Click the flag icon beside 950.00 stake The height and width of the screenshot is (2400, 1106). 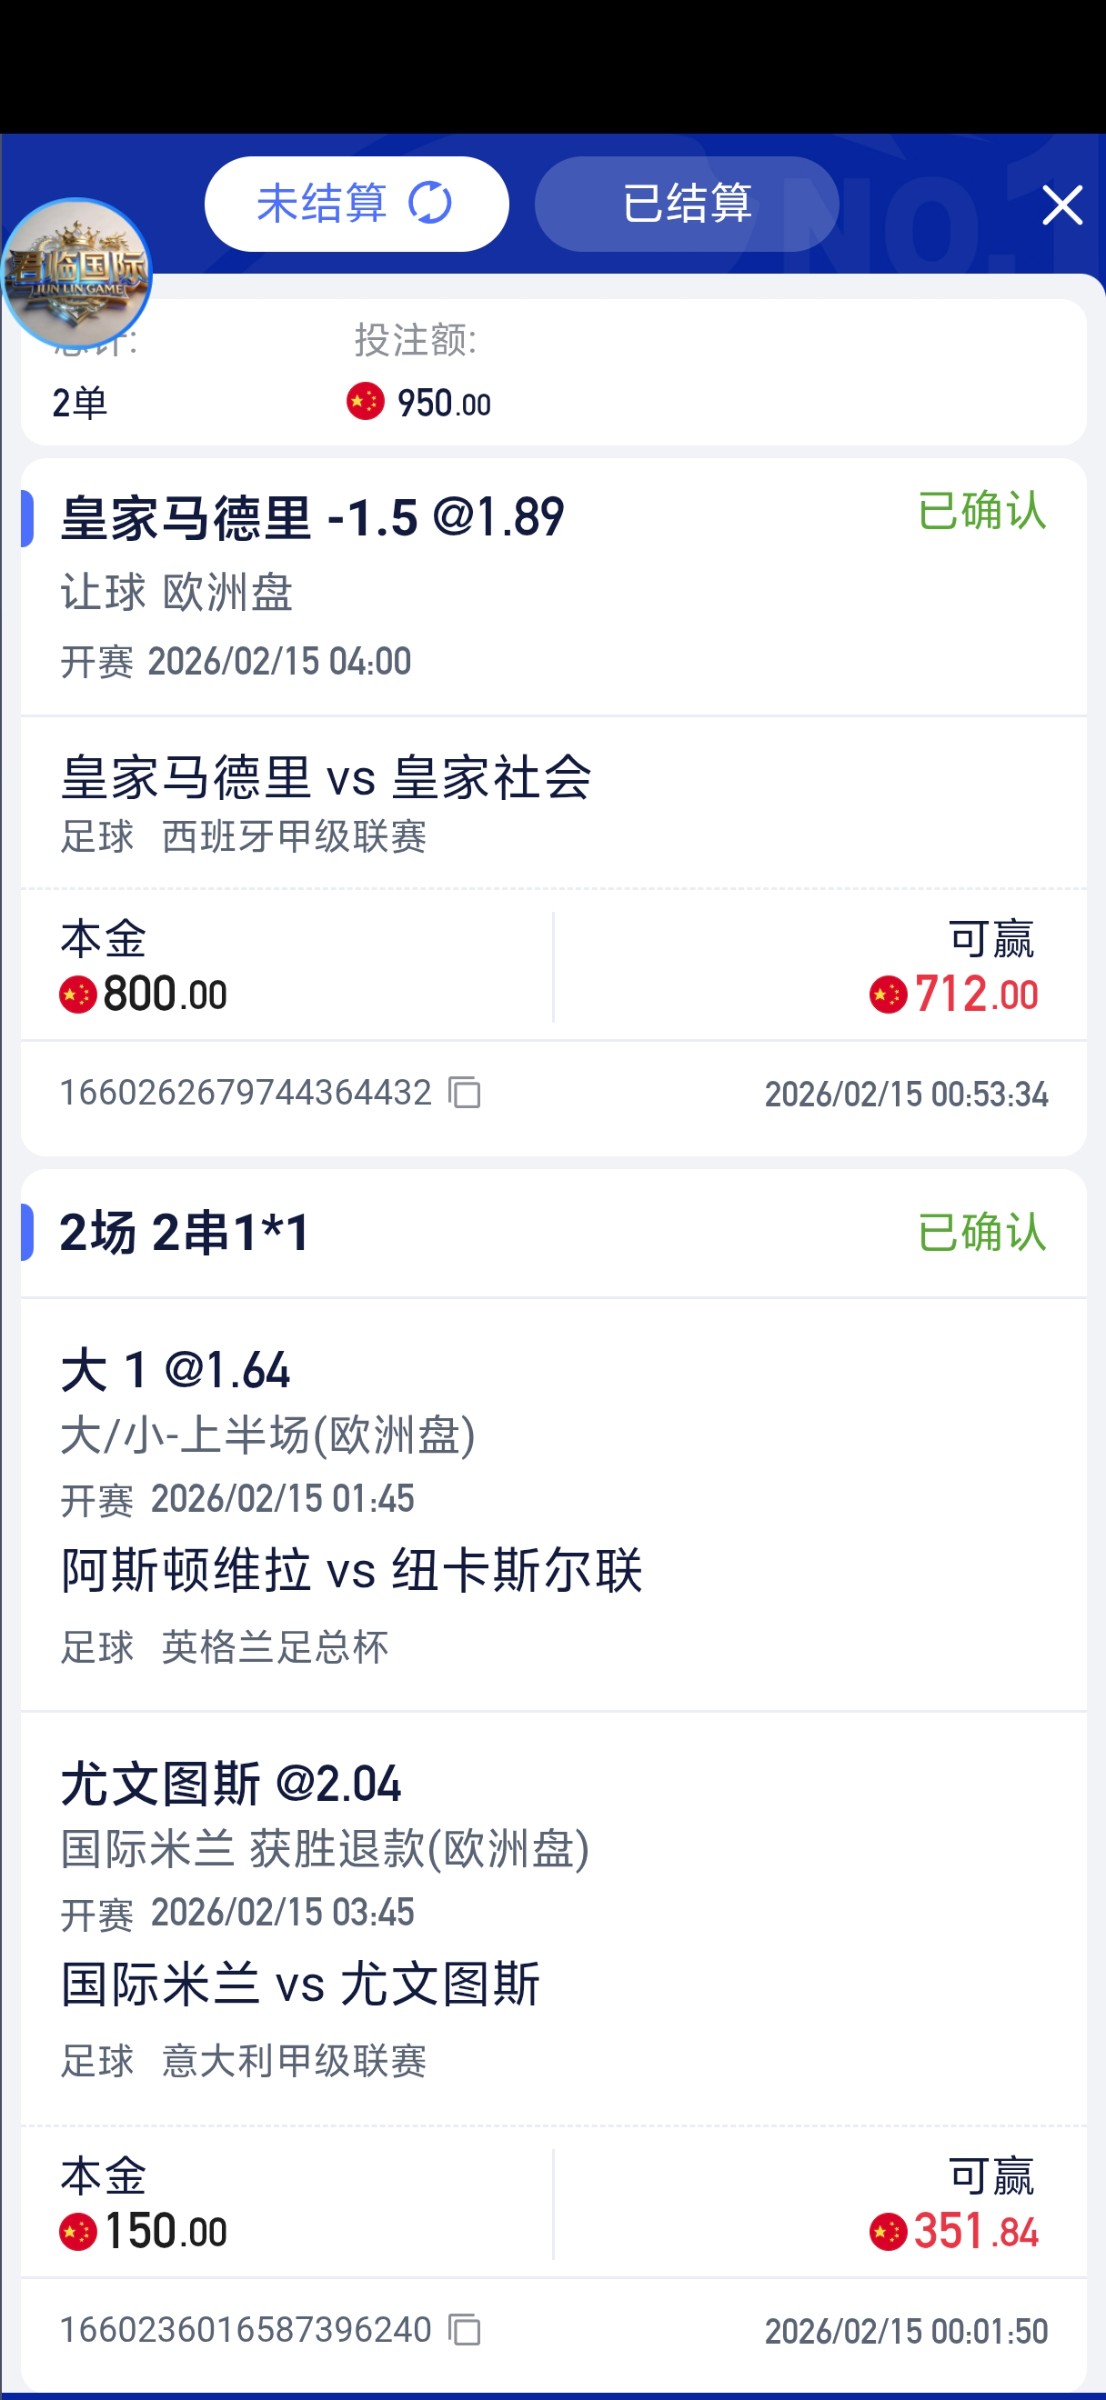[x=365, y=402]
